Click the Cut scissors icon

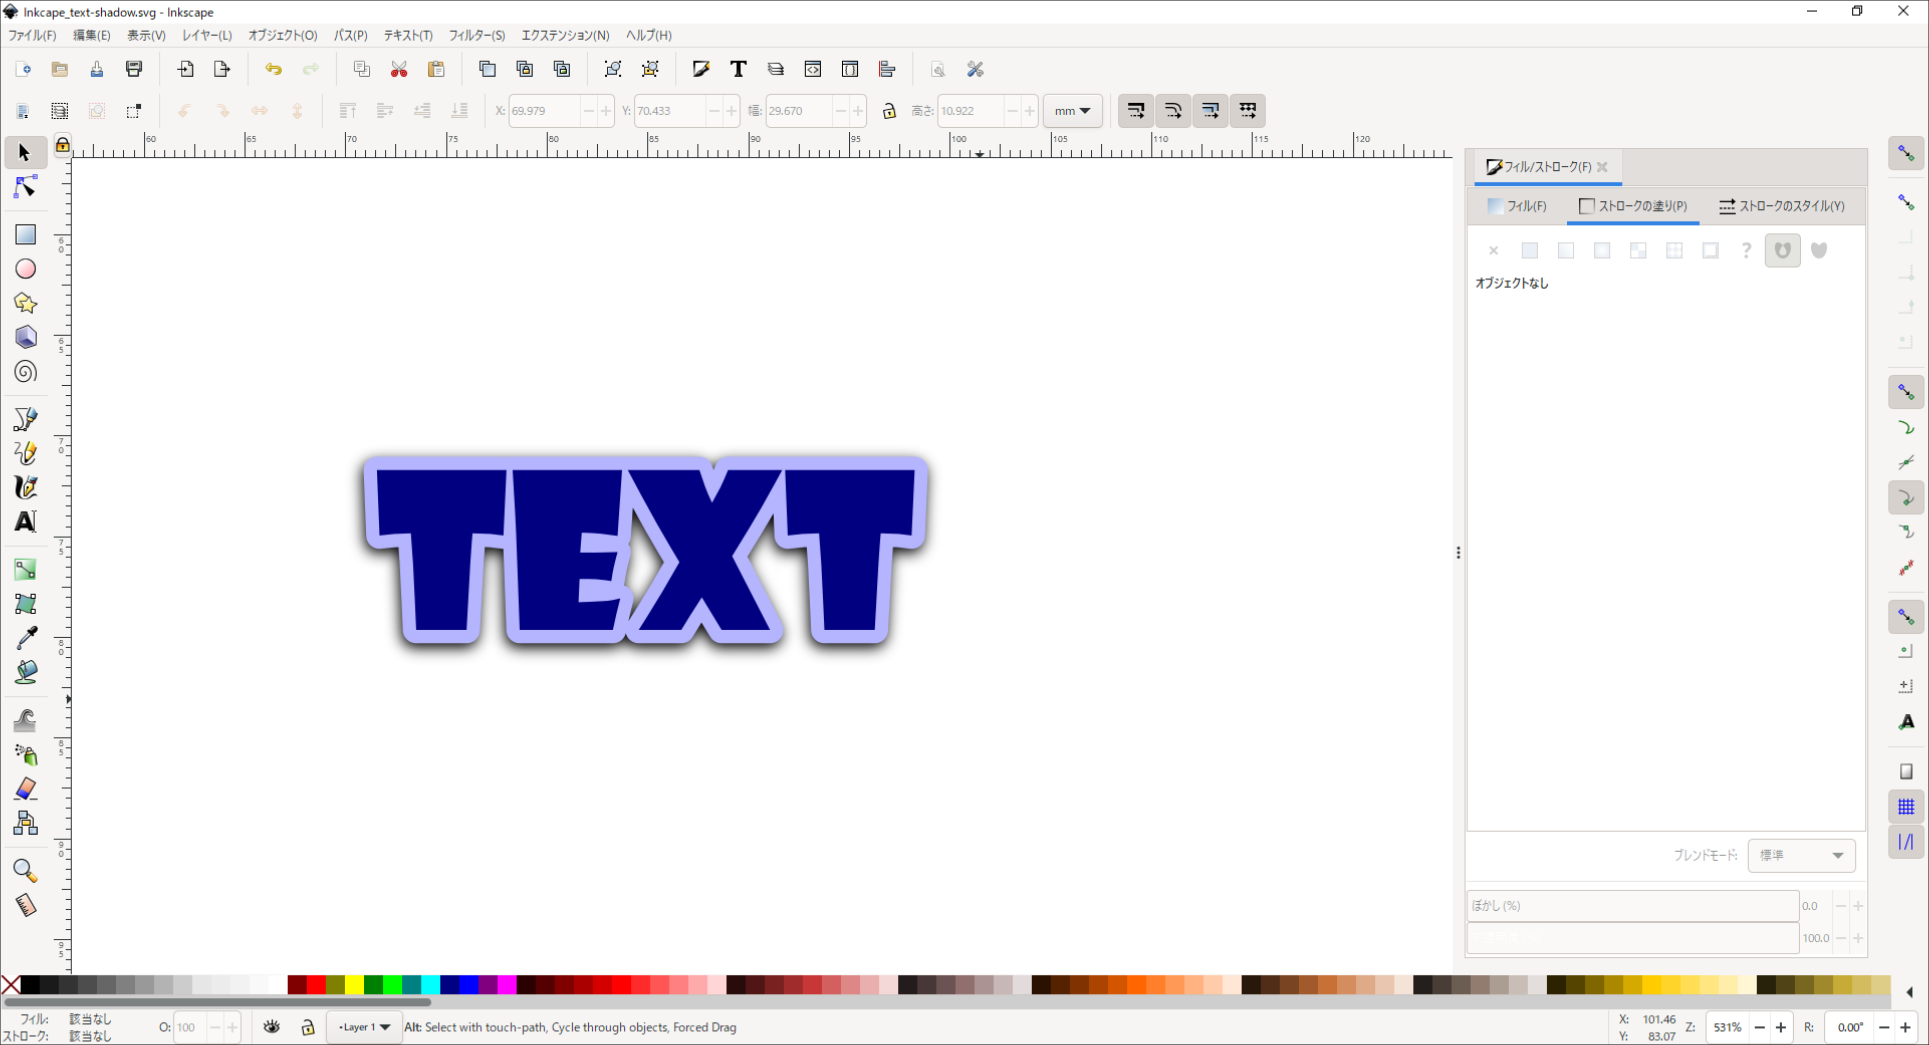tap(399, 69)
